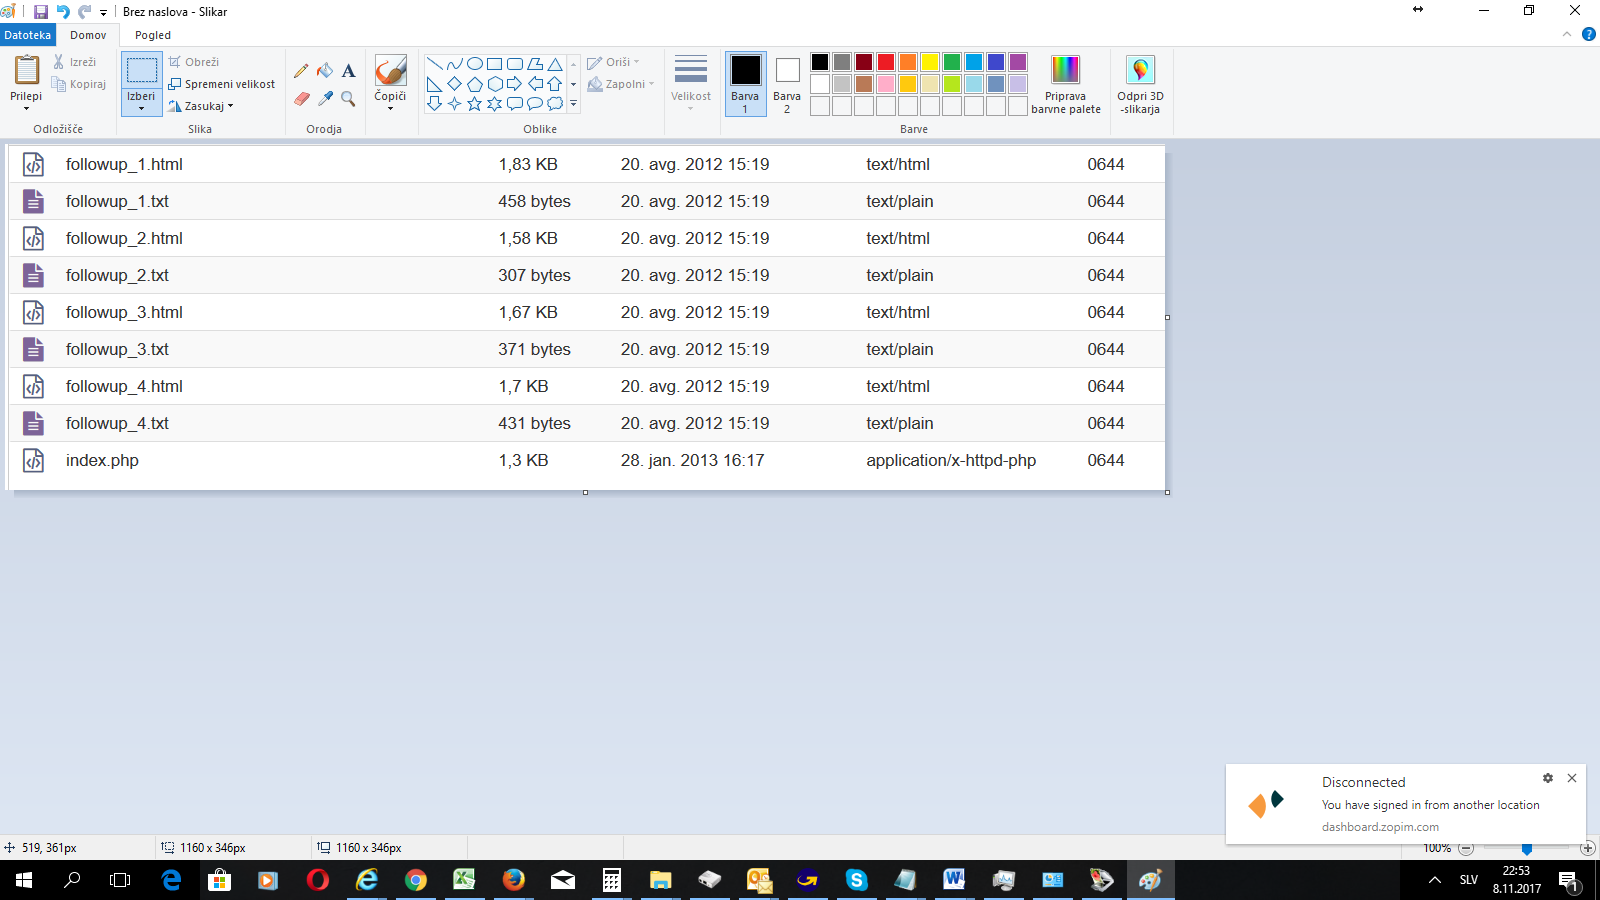Screen dimensions: 1600x900
Task: Click Spremeni velikost resize button
Action: [221, 84]
